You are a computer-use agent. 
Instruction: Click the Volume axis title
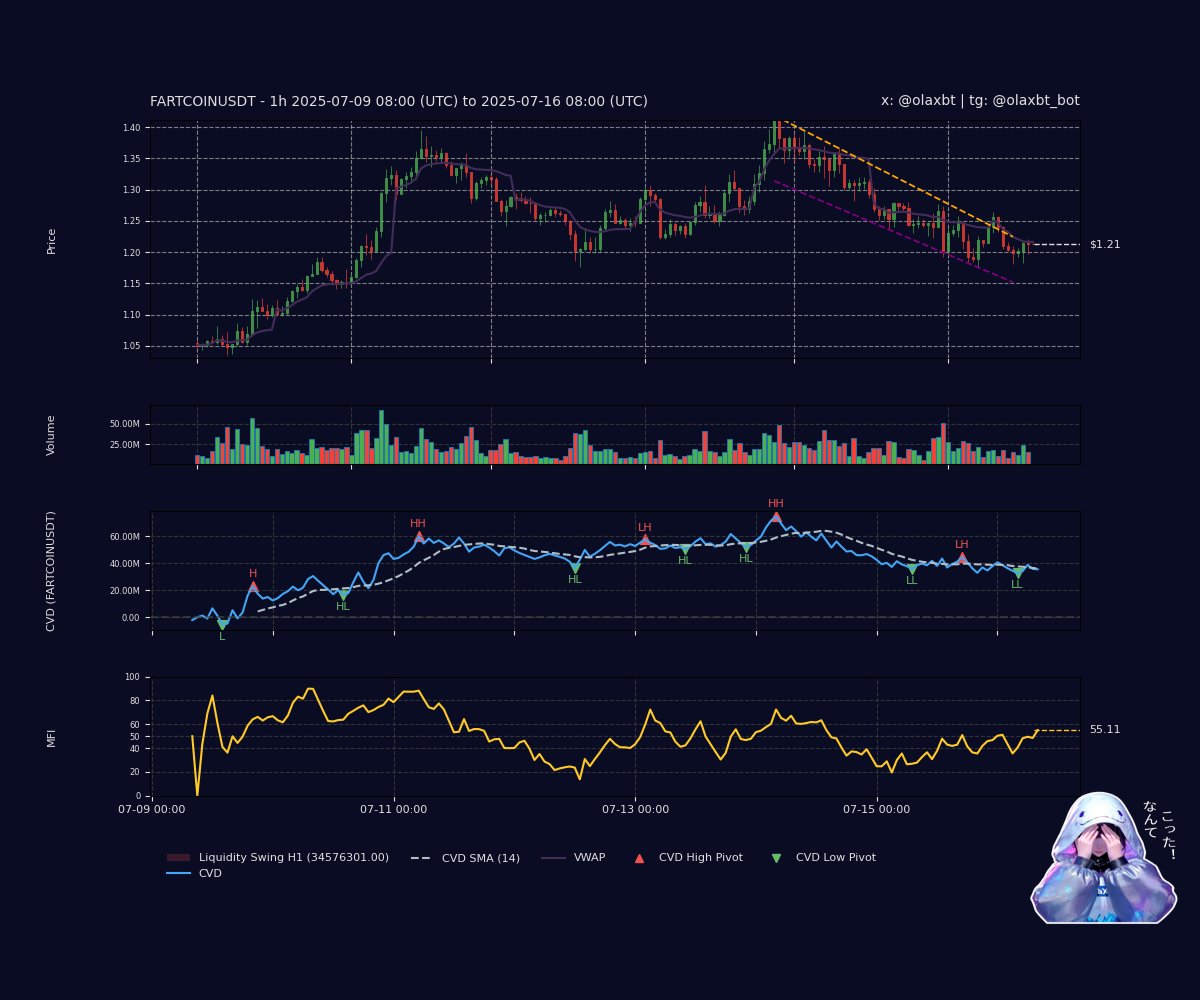coord(51,435)
